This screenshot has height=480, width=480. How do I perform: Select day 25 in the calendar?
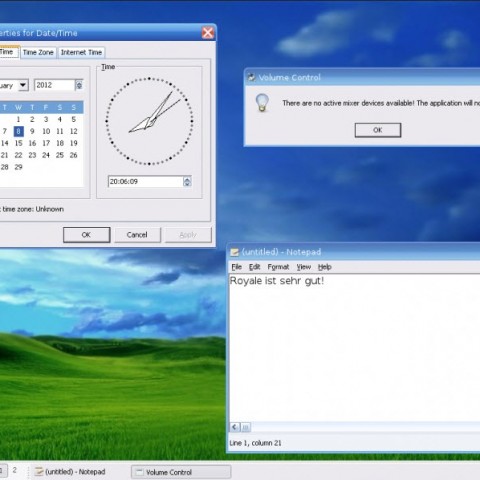pyautogui.click(x=60, y=155)
